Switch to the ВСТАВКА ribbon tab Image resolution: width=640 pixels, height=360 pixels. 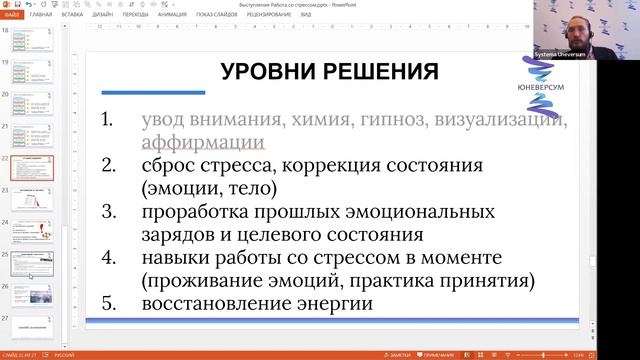click(x=72, y=15)
